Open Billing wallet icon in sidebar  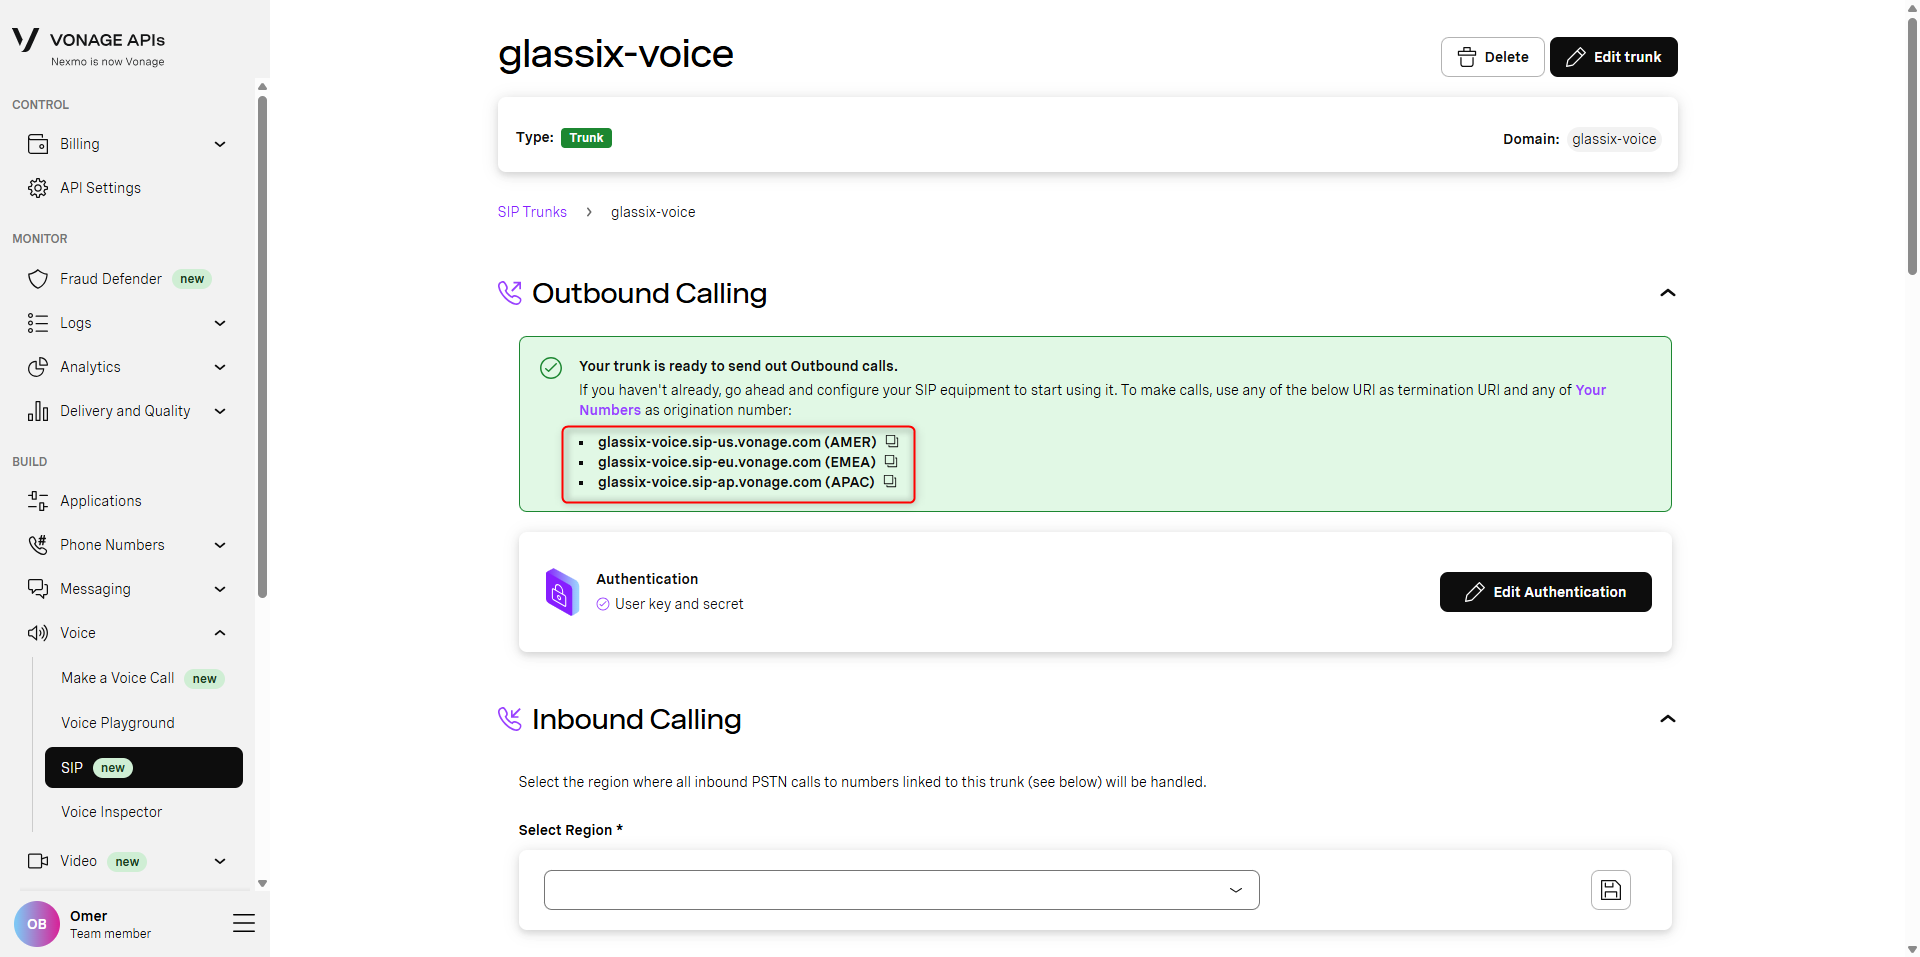click(38, 144)
